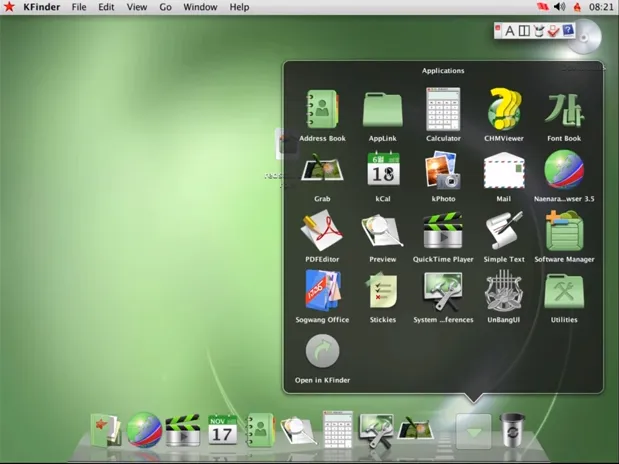Open the PDFEditor app
619x464 pixels.
click(x=322, y=231)
